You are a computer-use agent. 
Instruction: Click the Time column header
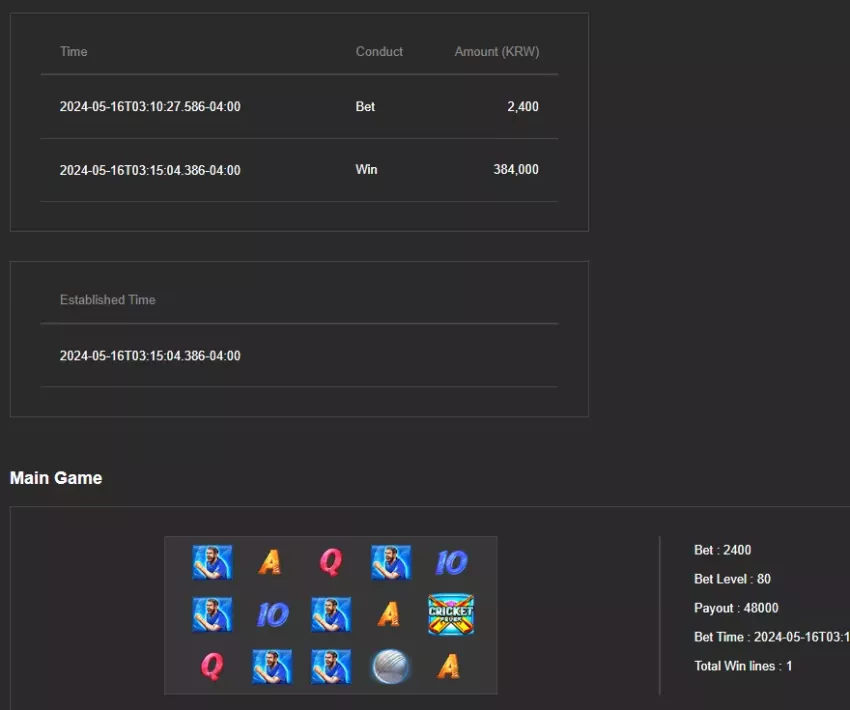(74, 51)
